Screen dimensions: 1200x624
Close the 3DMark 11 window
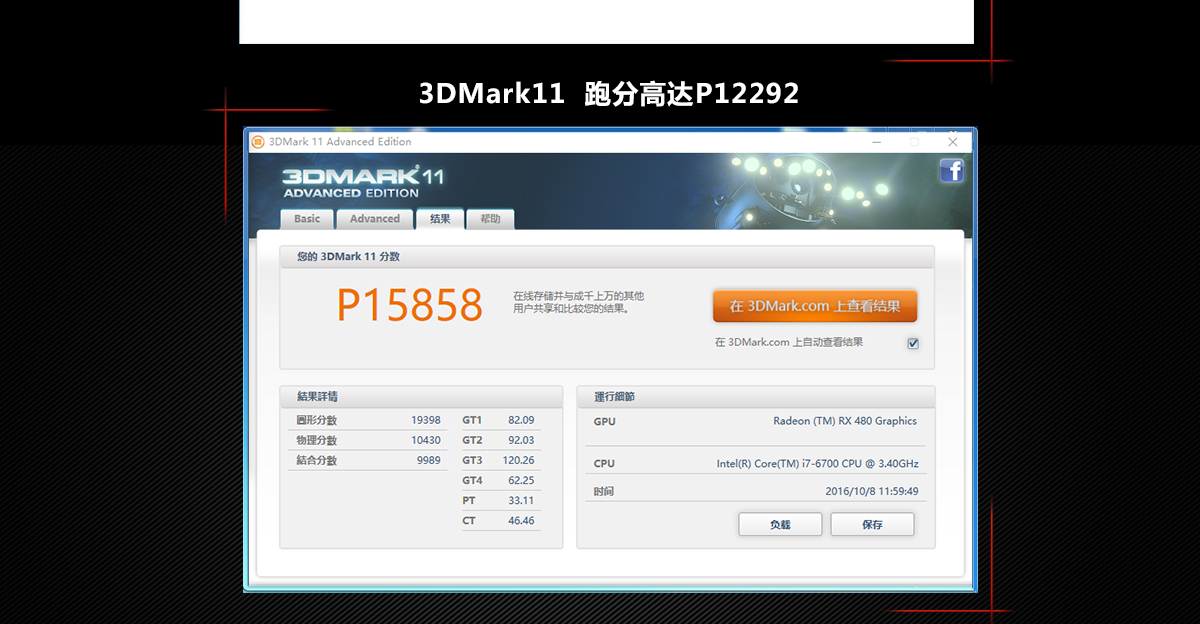(x=952, y=141)
